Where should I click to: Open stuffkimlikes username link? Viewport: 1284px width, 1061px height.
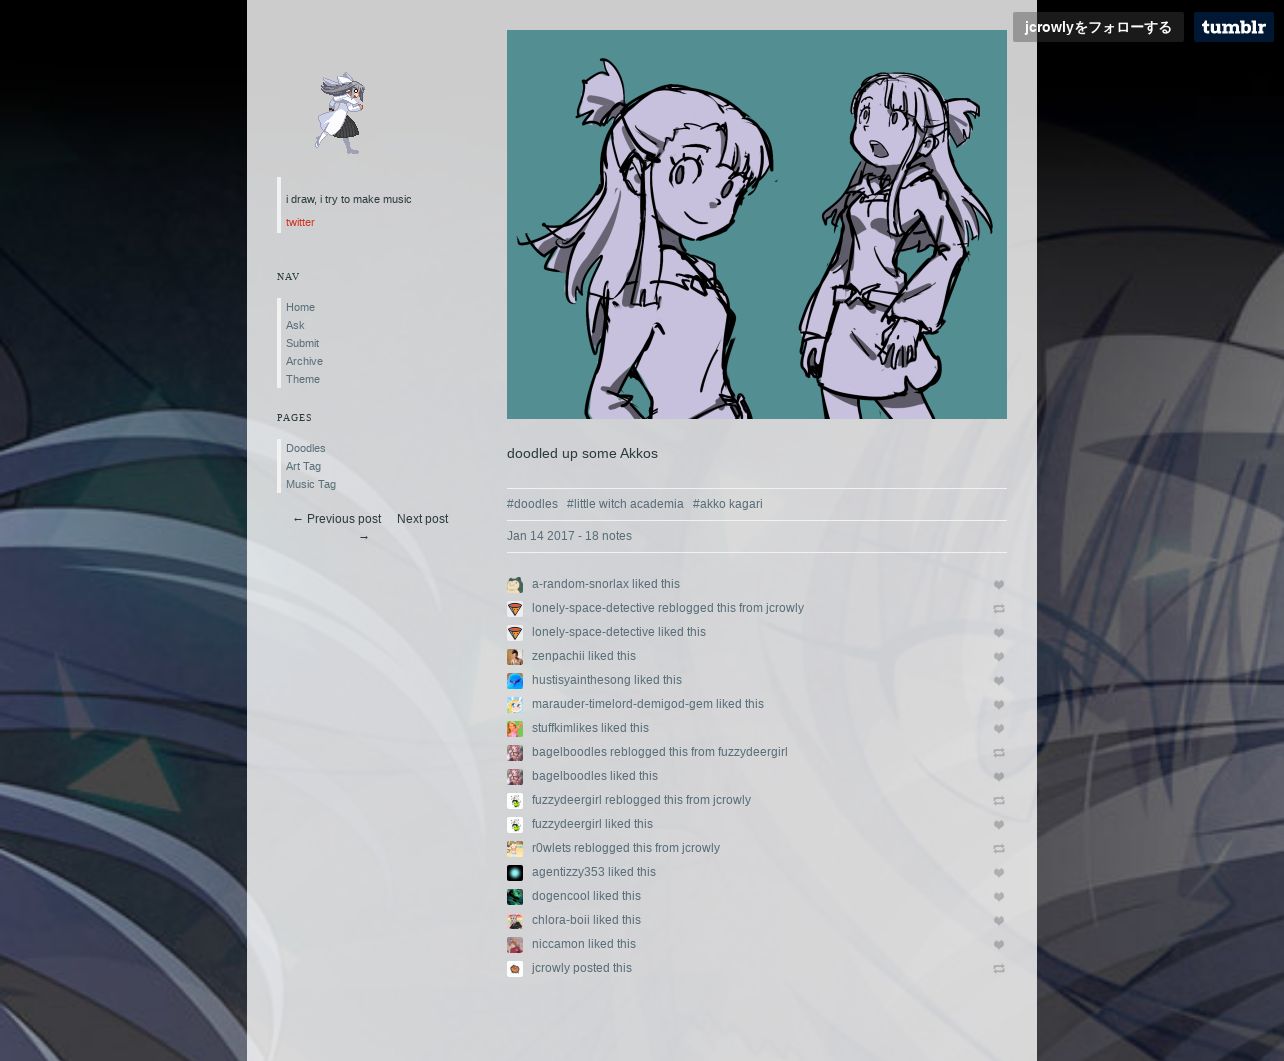[565, 728]
